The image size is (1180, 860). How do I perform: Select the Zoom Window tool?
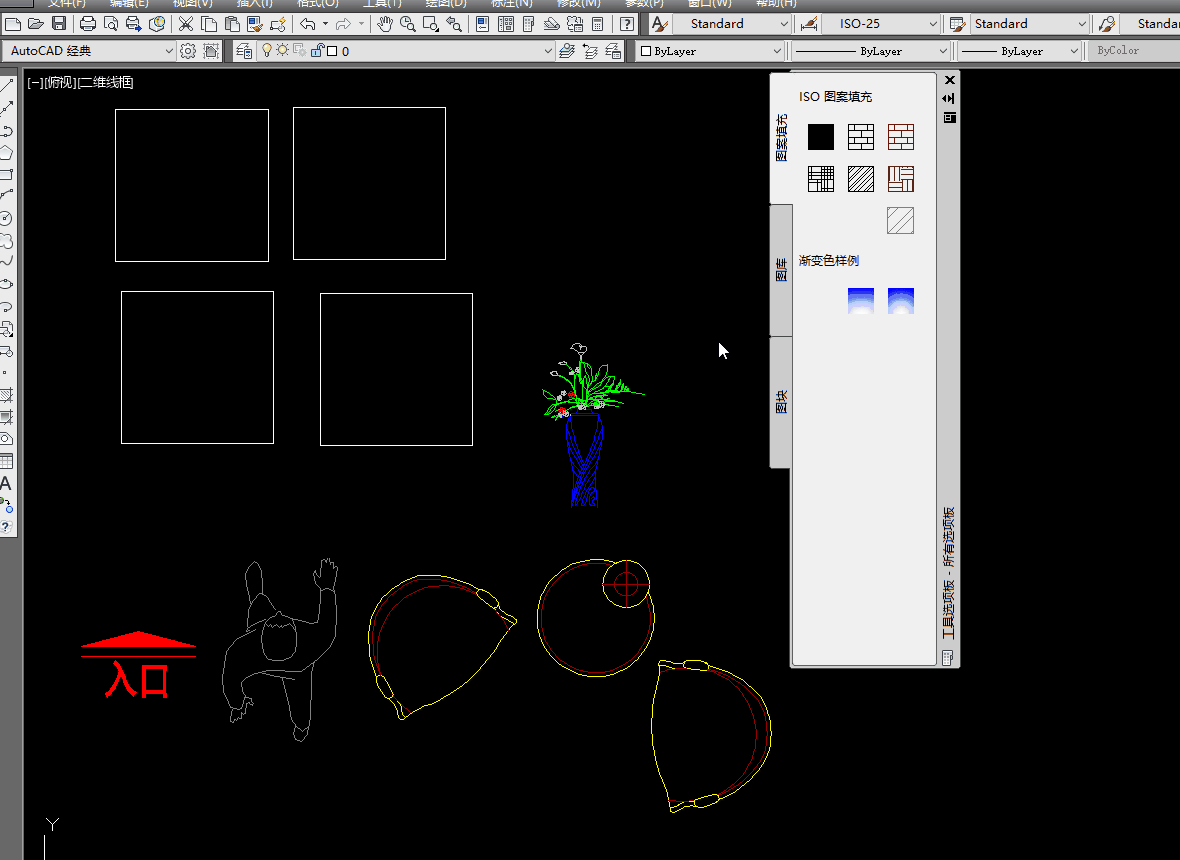click(431, 24)
